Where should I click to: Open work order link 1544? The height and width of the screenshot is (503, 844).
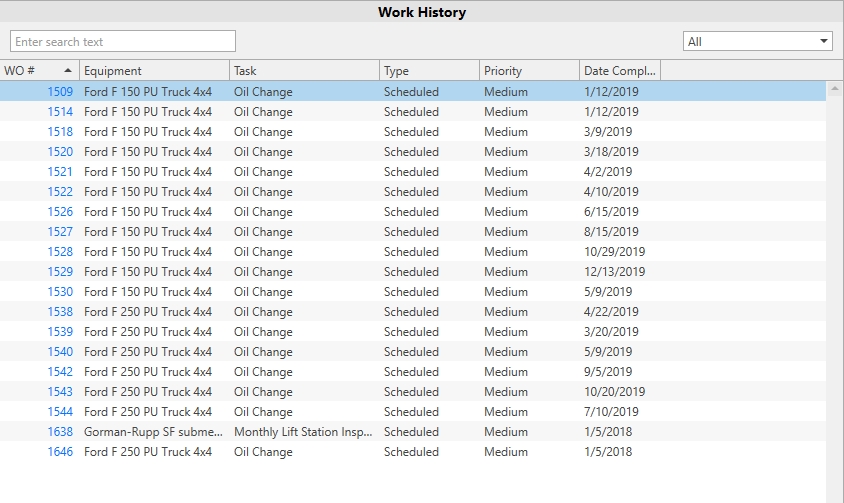[60, 411]
